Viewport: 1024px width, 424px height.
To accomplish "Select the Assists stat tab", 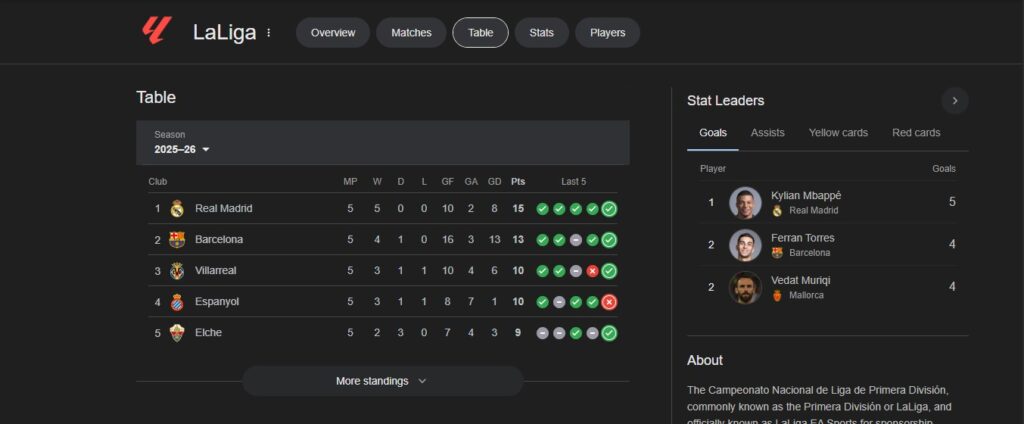I will 767,133.
